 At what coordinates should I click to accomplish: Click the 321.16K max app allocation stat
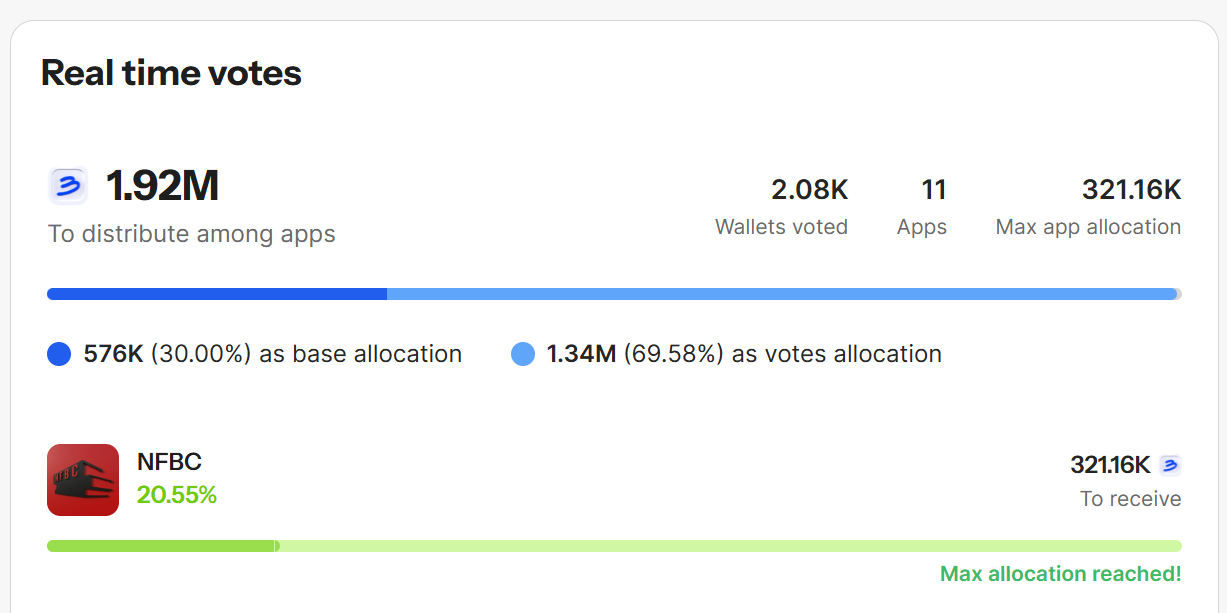(1131, 189)
